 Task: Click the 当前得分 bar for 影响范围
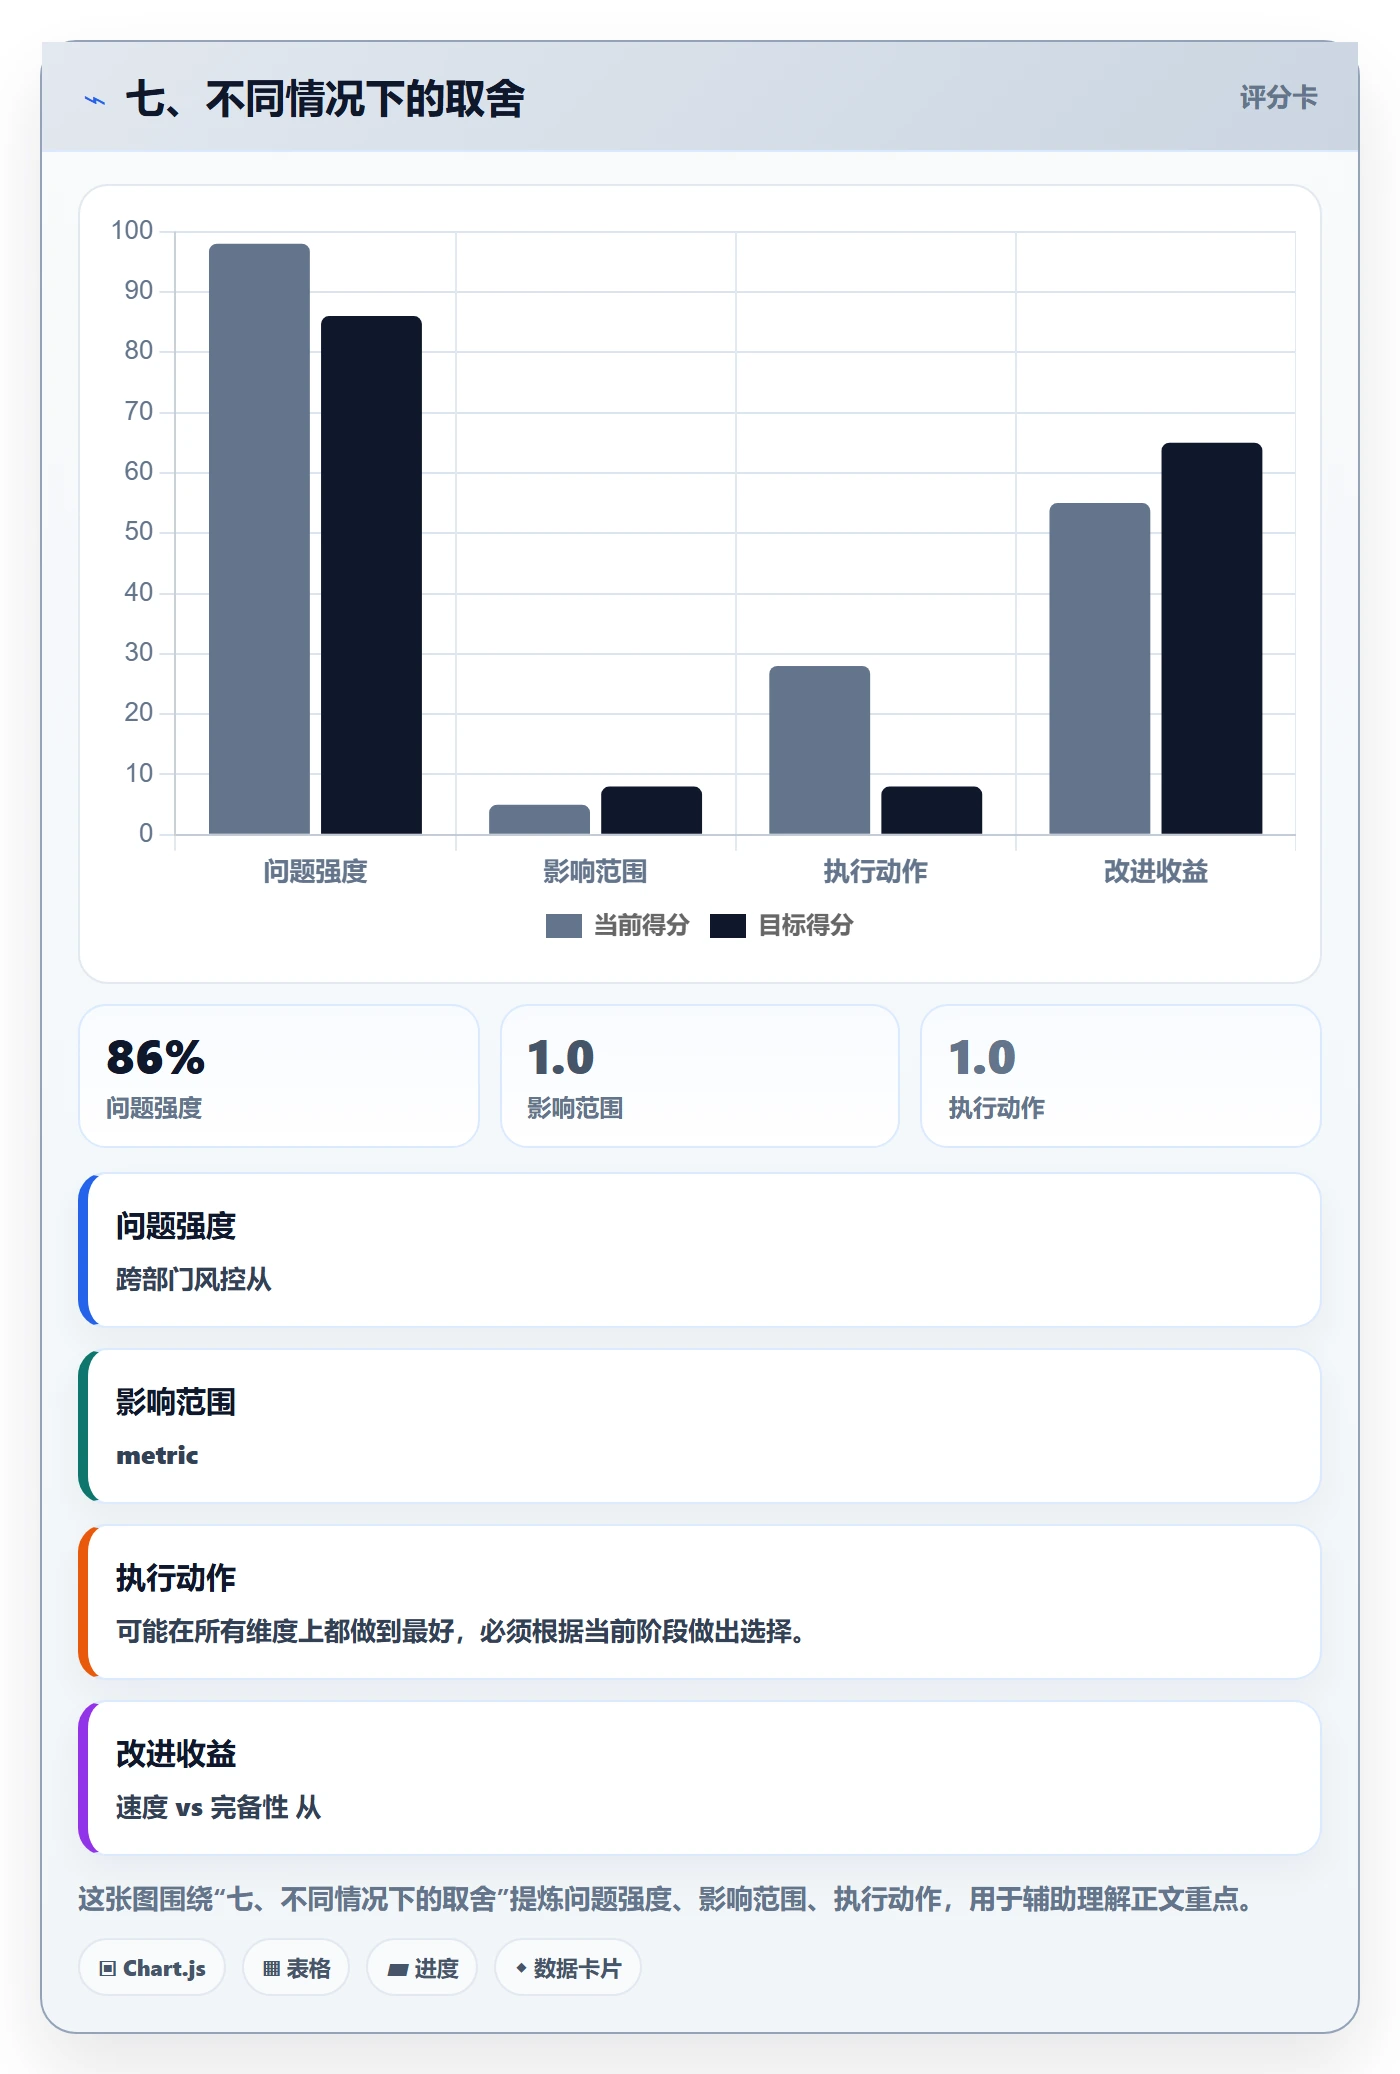pos(539,819)
